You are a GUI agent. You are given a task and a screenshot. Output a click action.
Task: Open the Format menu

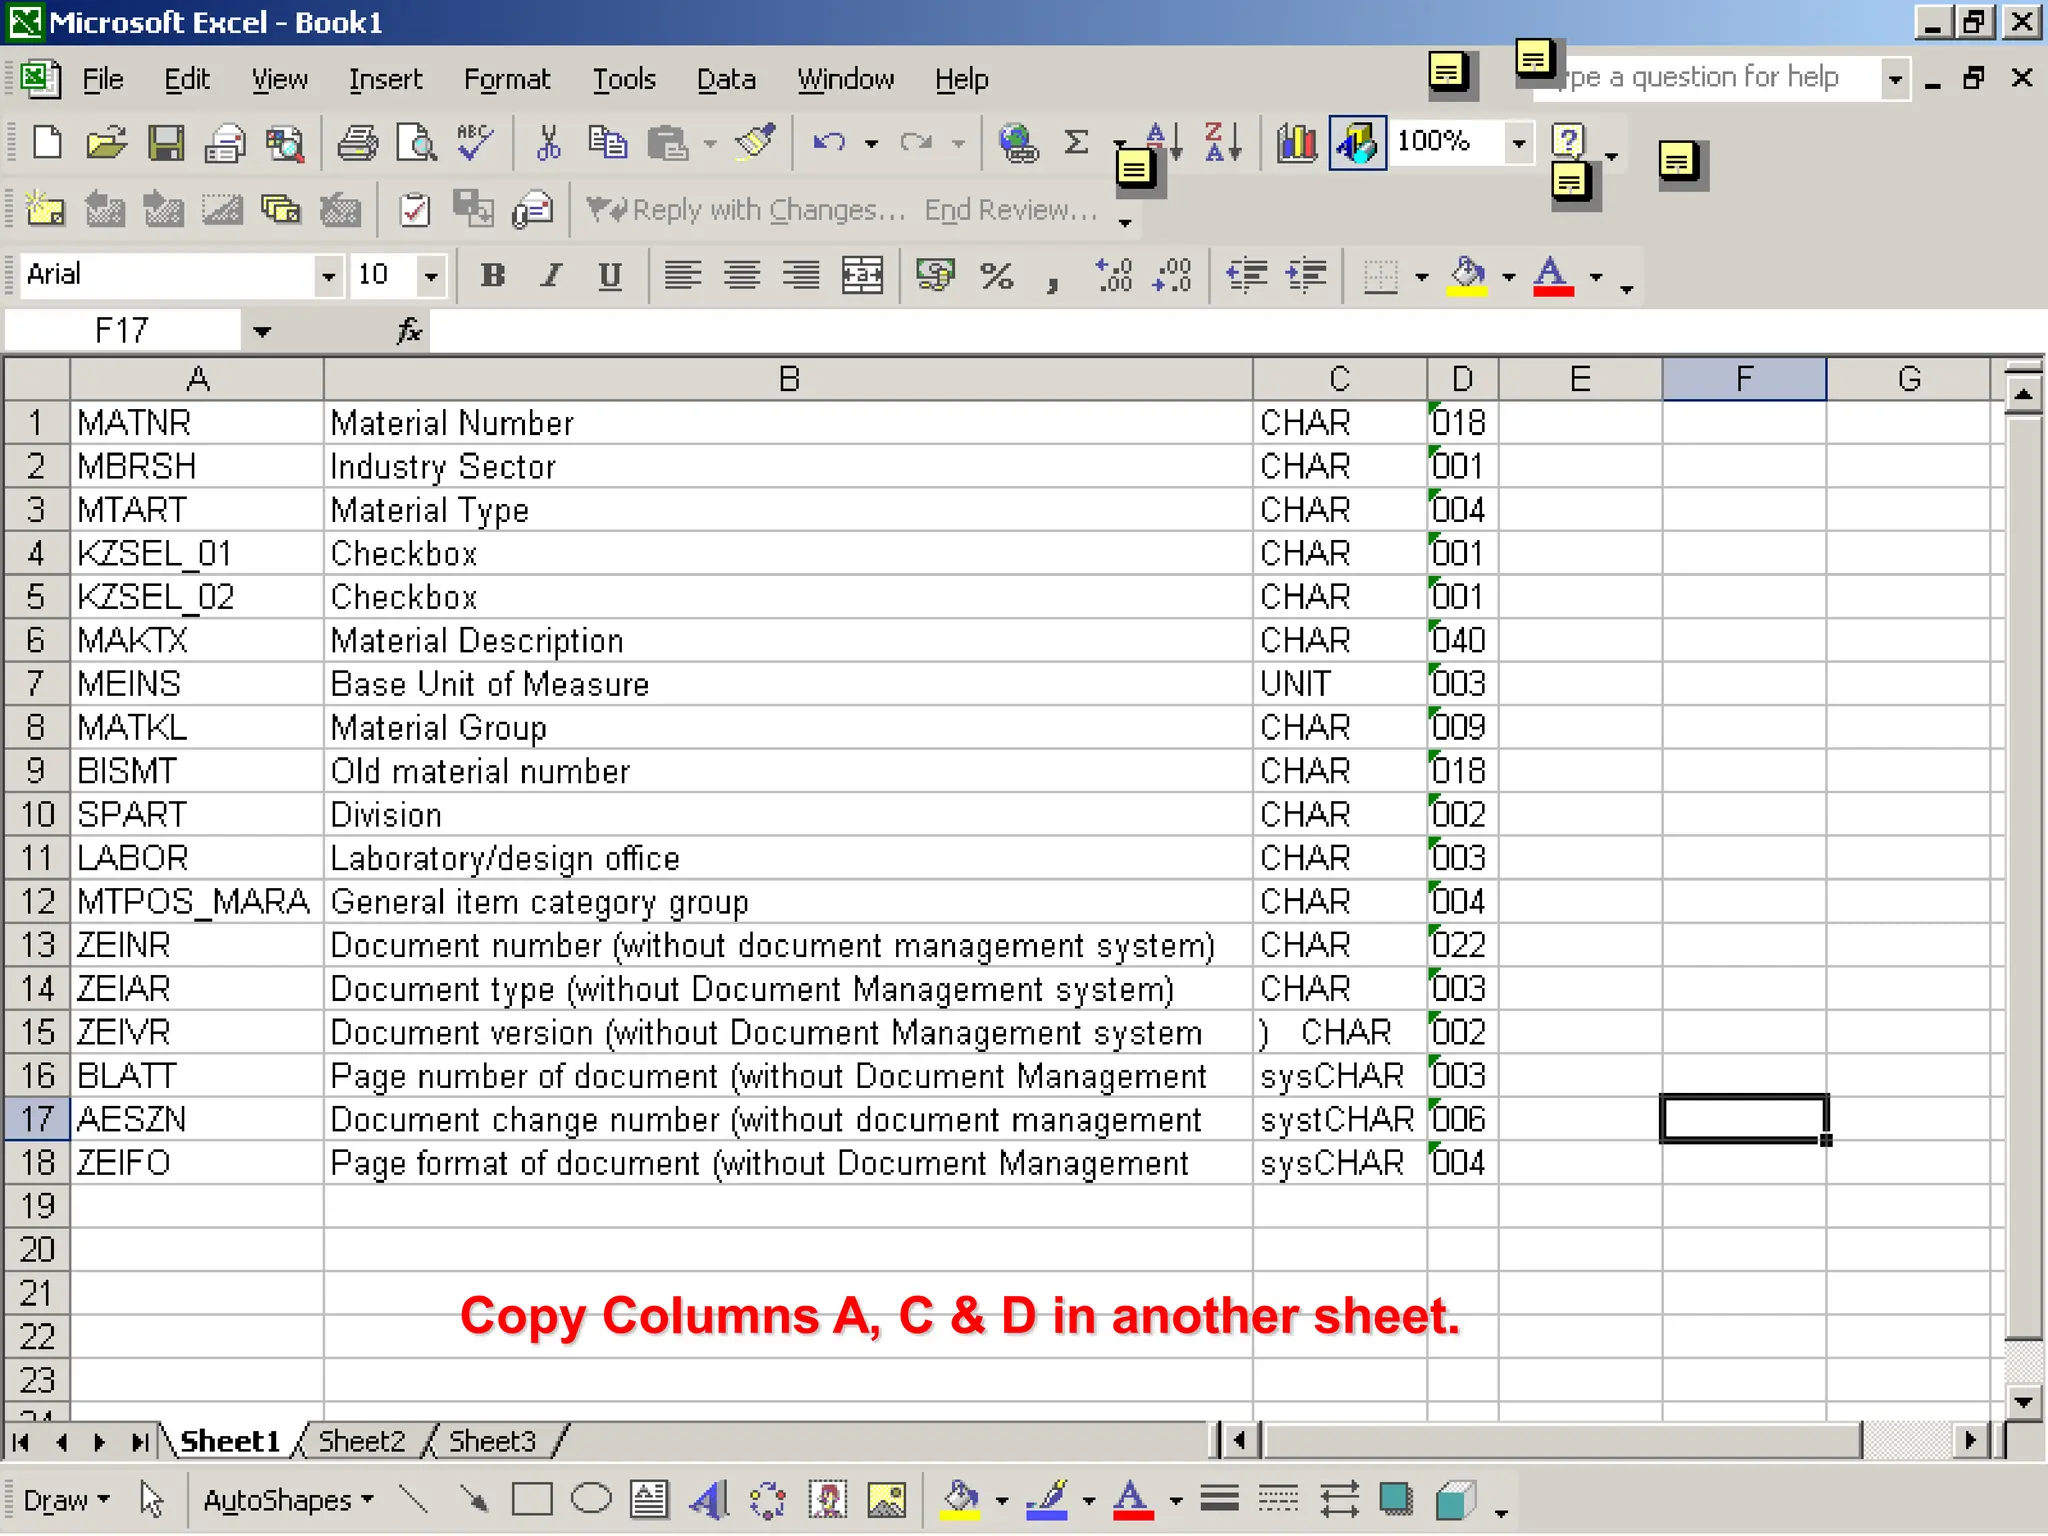[x=507, y=79]
